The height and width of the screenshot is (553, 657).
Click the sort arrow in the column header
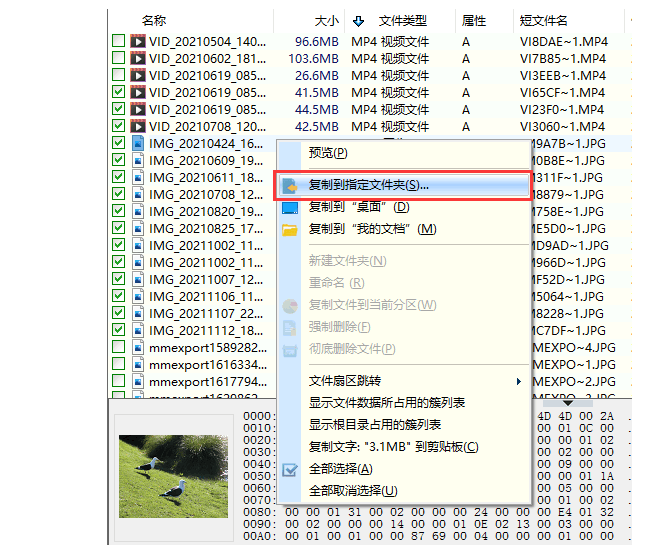(x=359, y=20)
